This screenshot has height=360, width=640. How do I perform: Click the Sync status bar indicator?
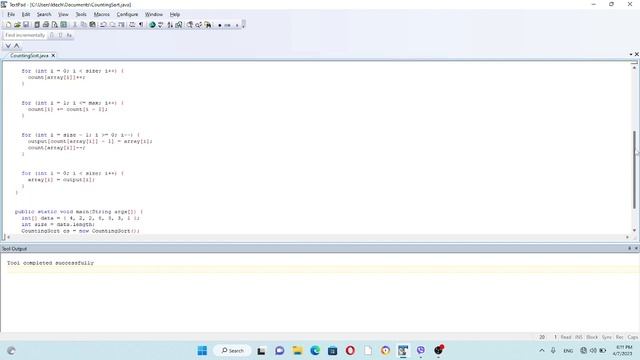pyautogui.click(x=607, y=337)
